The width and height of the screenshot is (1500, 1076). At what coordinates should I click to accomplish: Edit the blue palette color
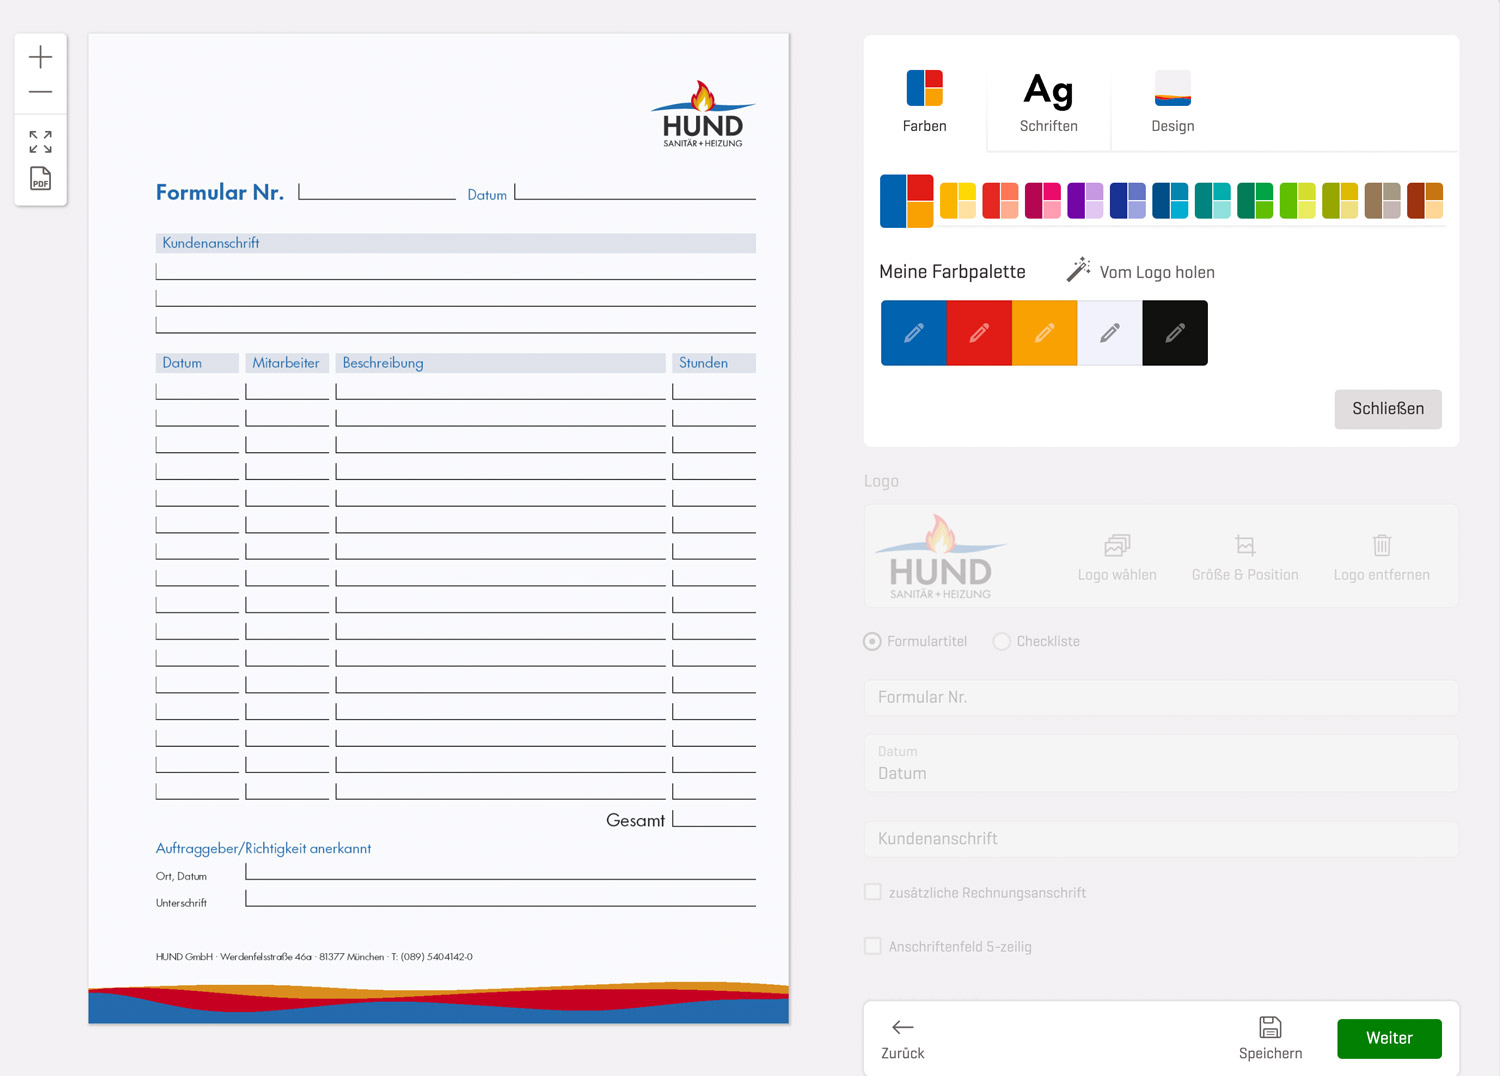click(x=913, y=333)
